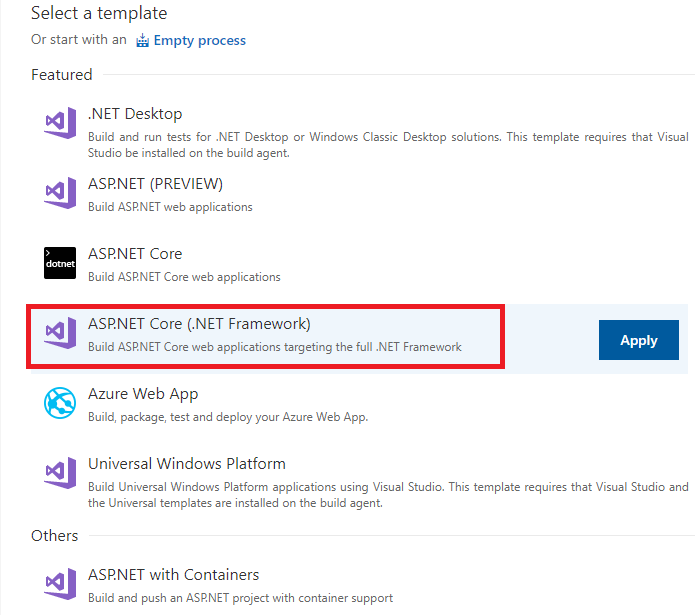Click the Azure Web App globe icon
This screenshot has height=615, width=695.
click(60, 403)
